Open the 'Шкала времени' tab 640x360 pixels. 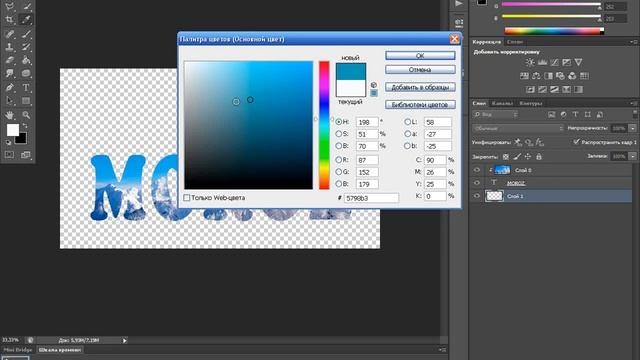[60, 350]
